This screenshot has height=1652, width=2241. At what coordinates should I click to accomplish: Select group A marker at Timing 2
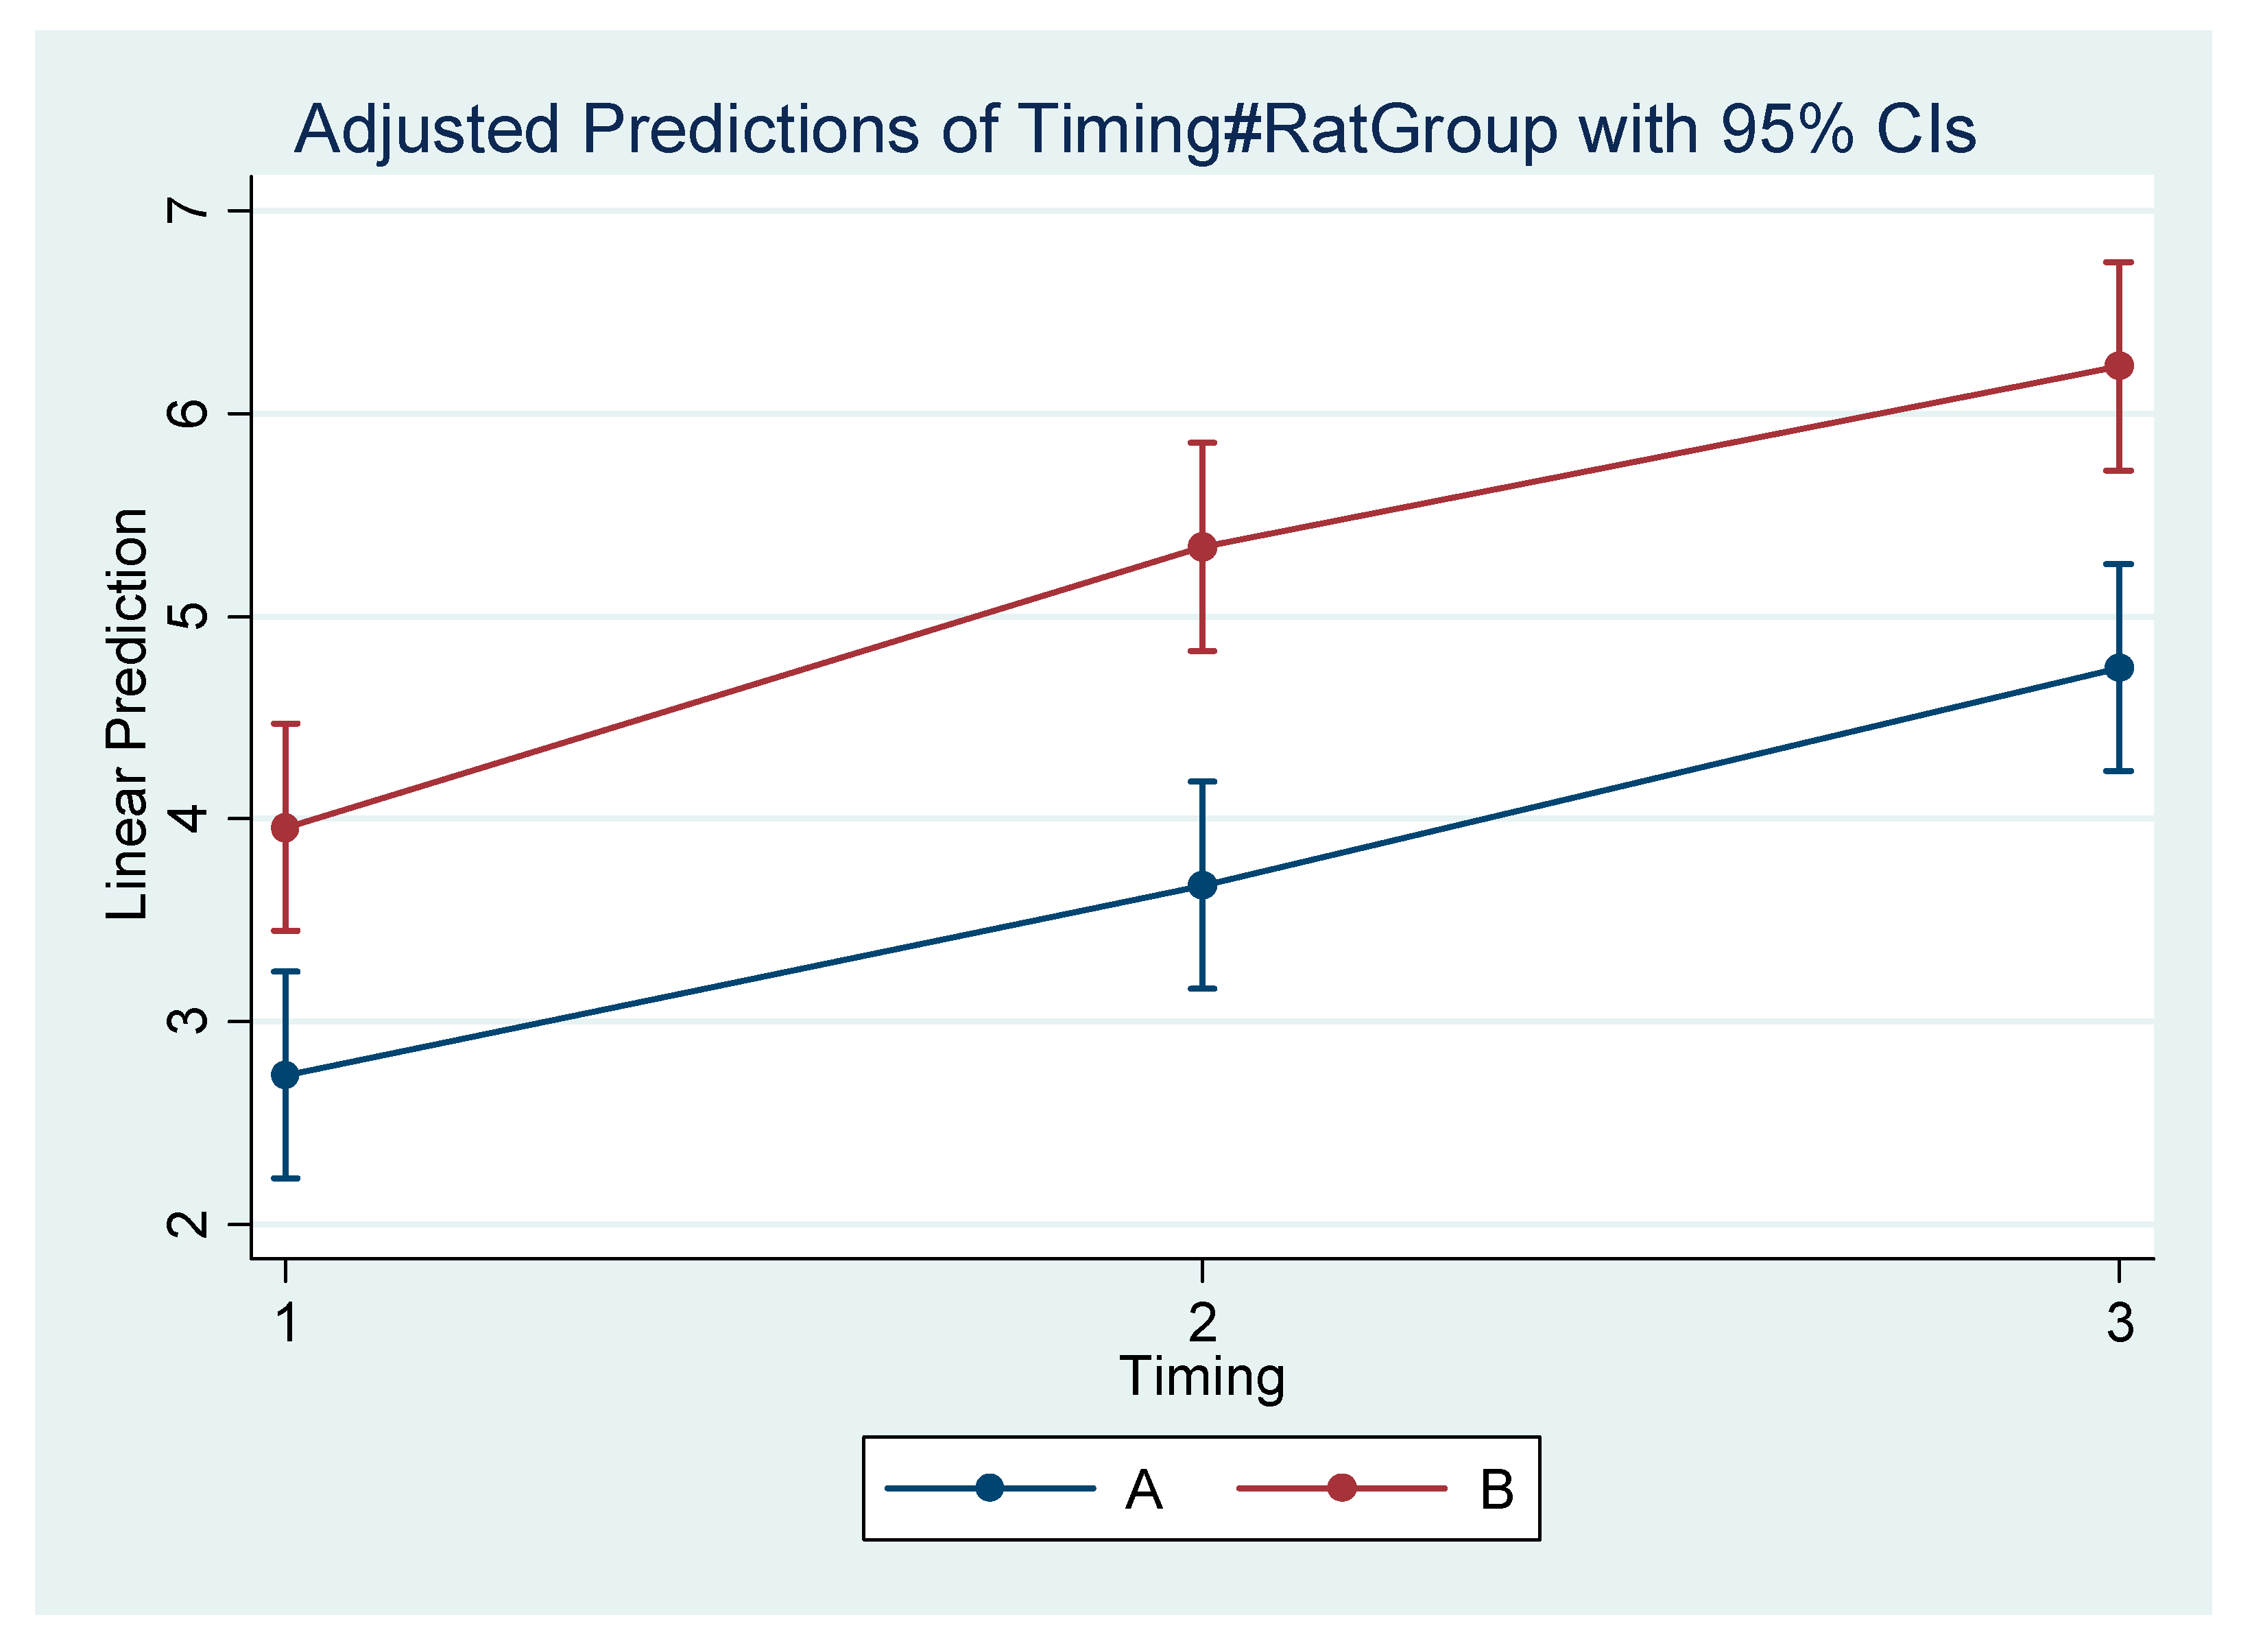1202,885
